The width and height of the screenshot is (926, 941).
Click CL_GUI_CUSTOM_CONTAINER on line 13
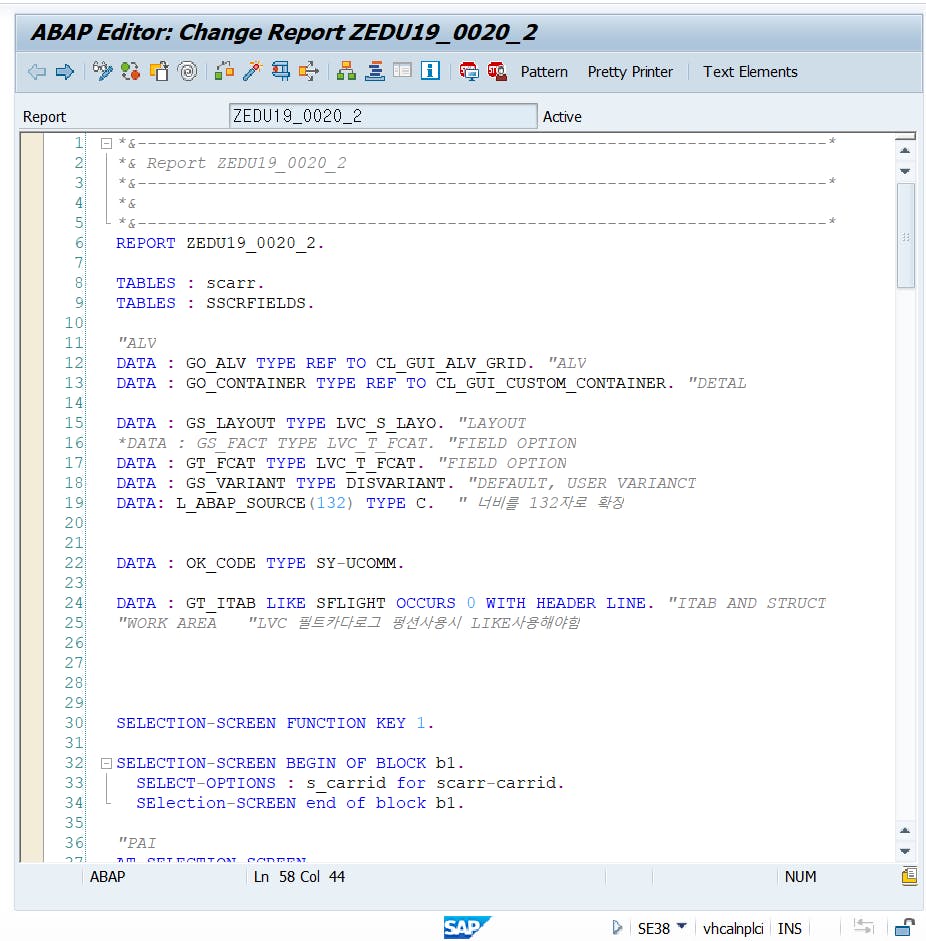[550, 383]
